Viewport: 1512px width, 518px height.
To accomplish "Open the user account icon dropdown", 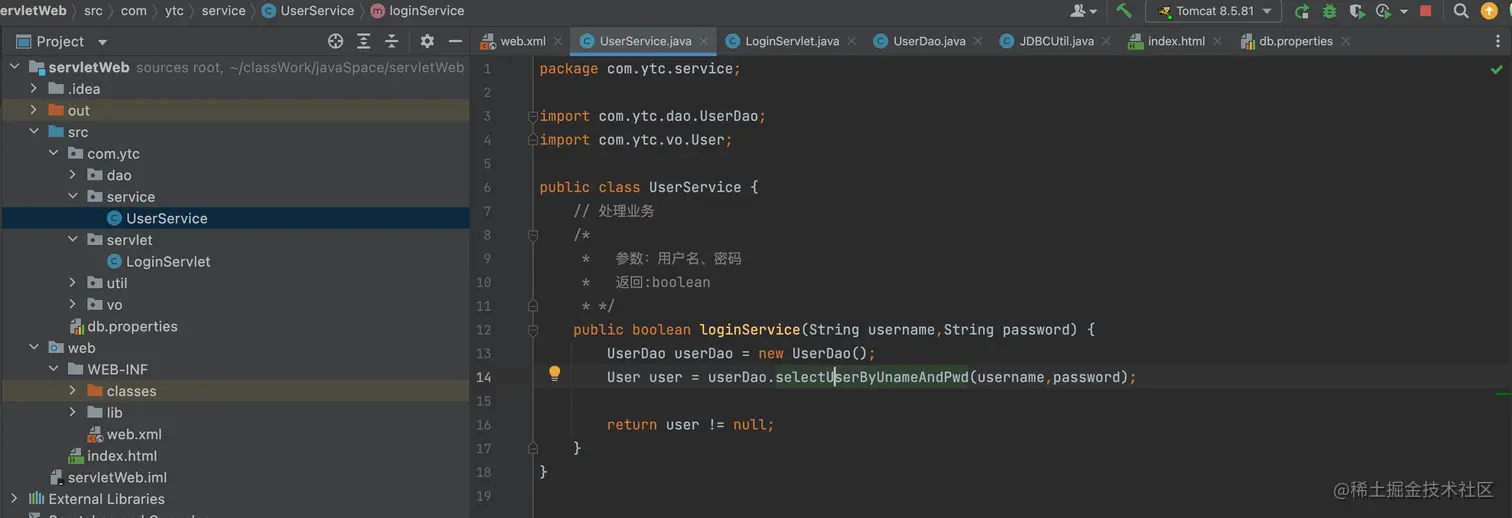I will click(x=1083, y=11).
